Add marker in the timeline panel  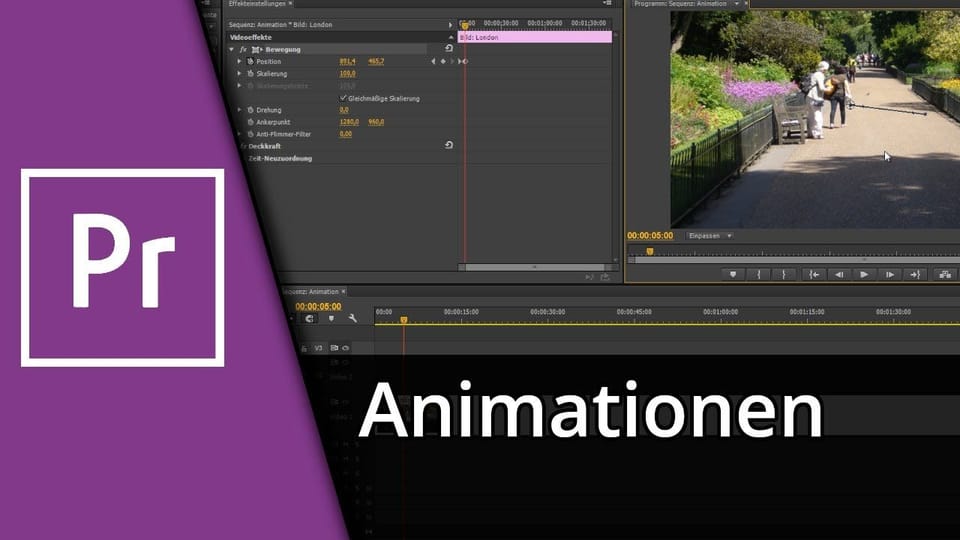pyautogui.click(x=331, y=318)
